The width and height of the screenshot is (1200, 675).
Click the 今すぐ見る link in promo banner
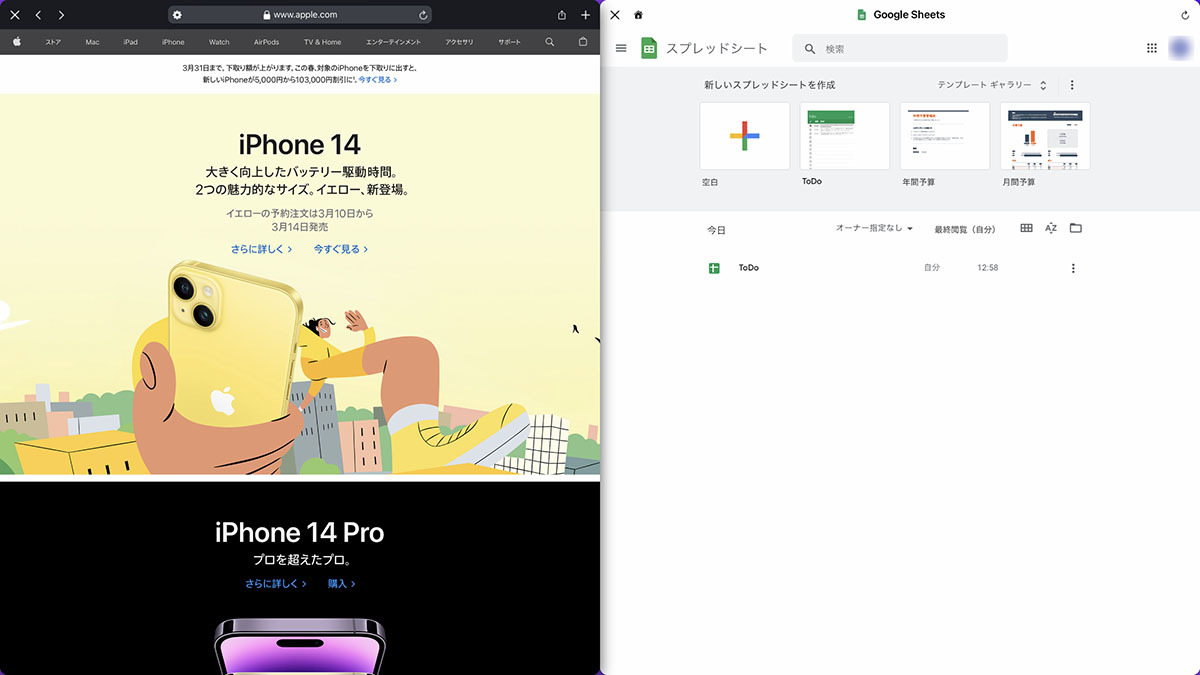(378, 79)
